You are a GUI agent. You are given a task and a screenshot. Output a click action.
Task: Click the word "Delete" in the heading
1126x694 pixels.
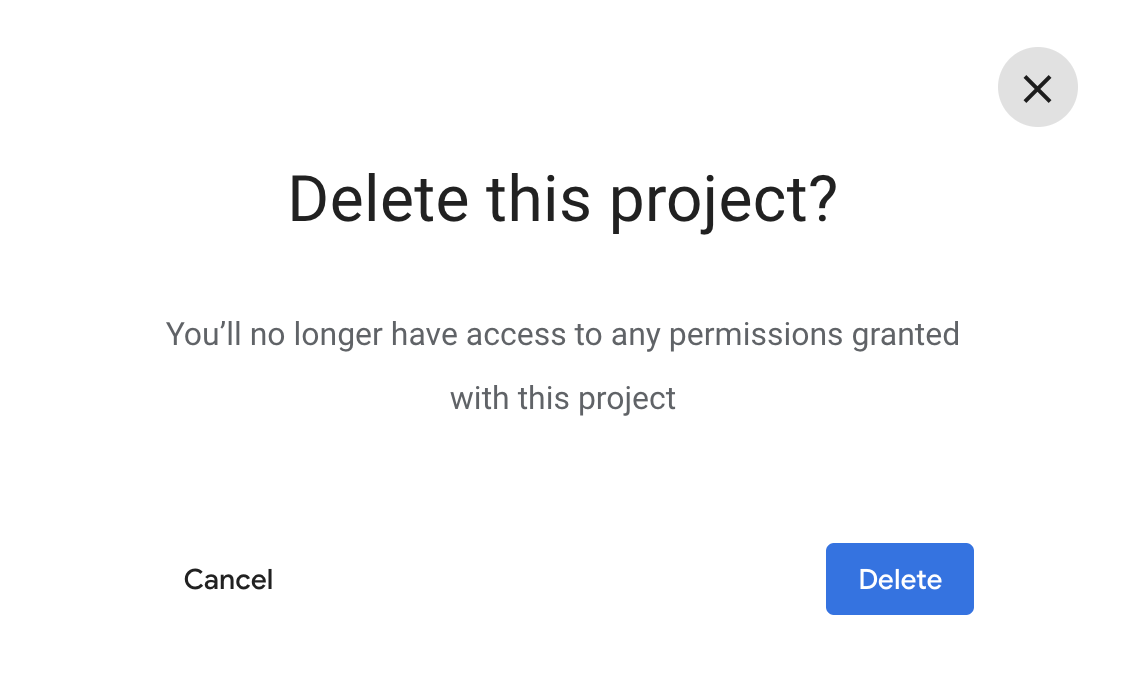[378, 199]
